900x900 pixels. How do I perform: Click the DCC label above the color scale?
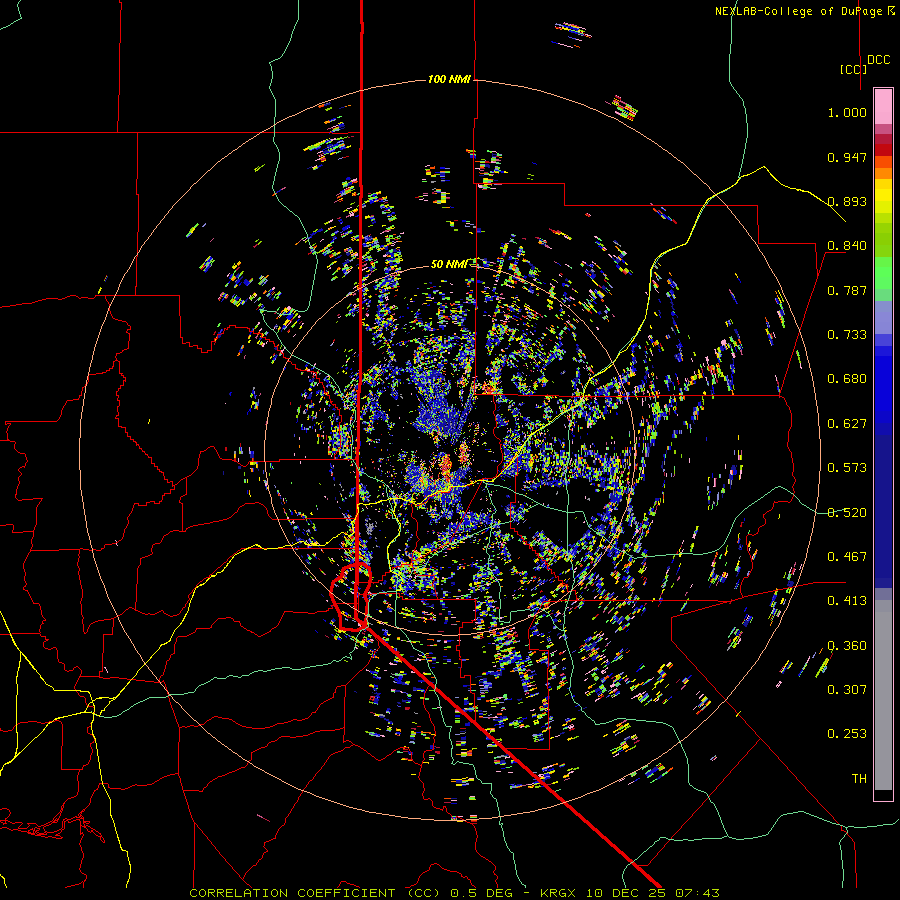point(879,60)
